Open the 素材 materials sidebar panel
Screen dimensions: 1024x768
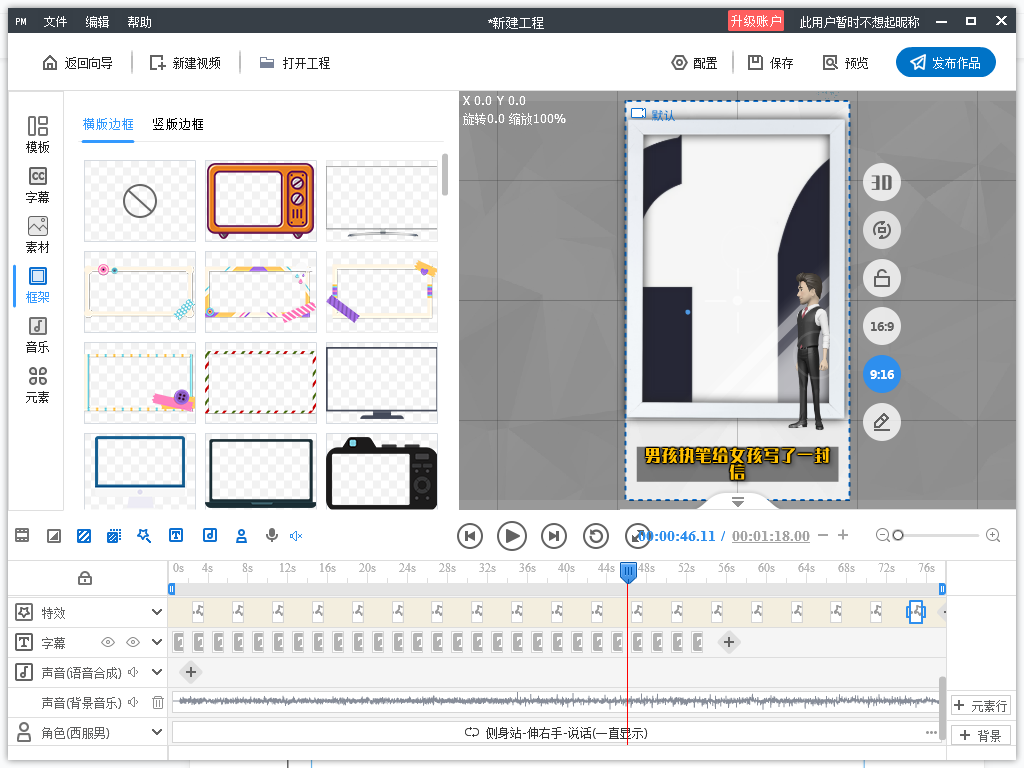pyautogui.click(x=37, y=235)
